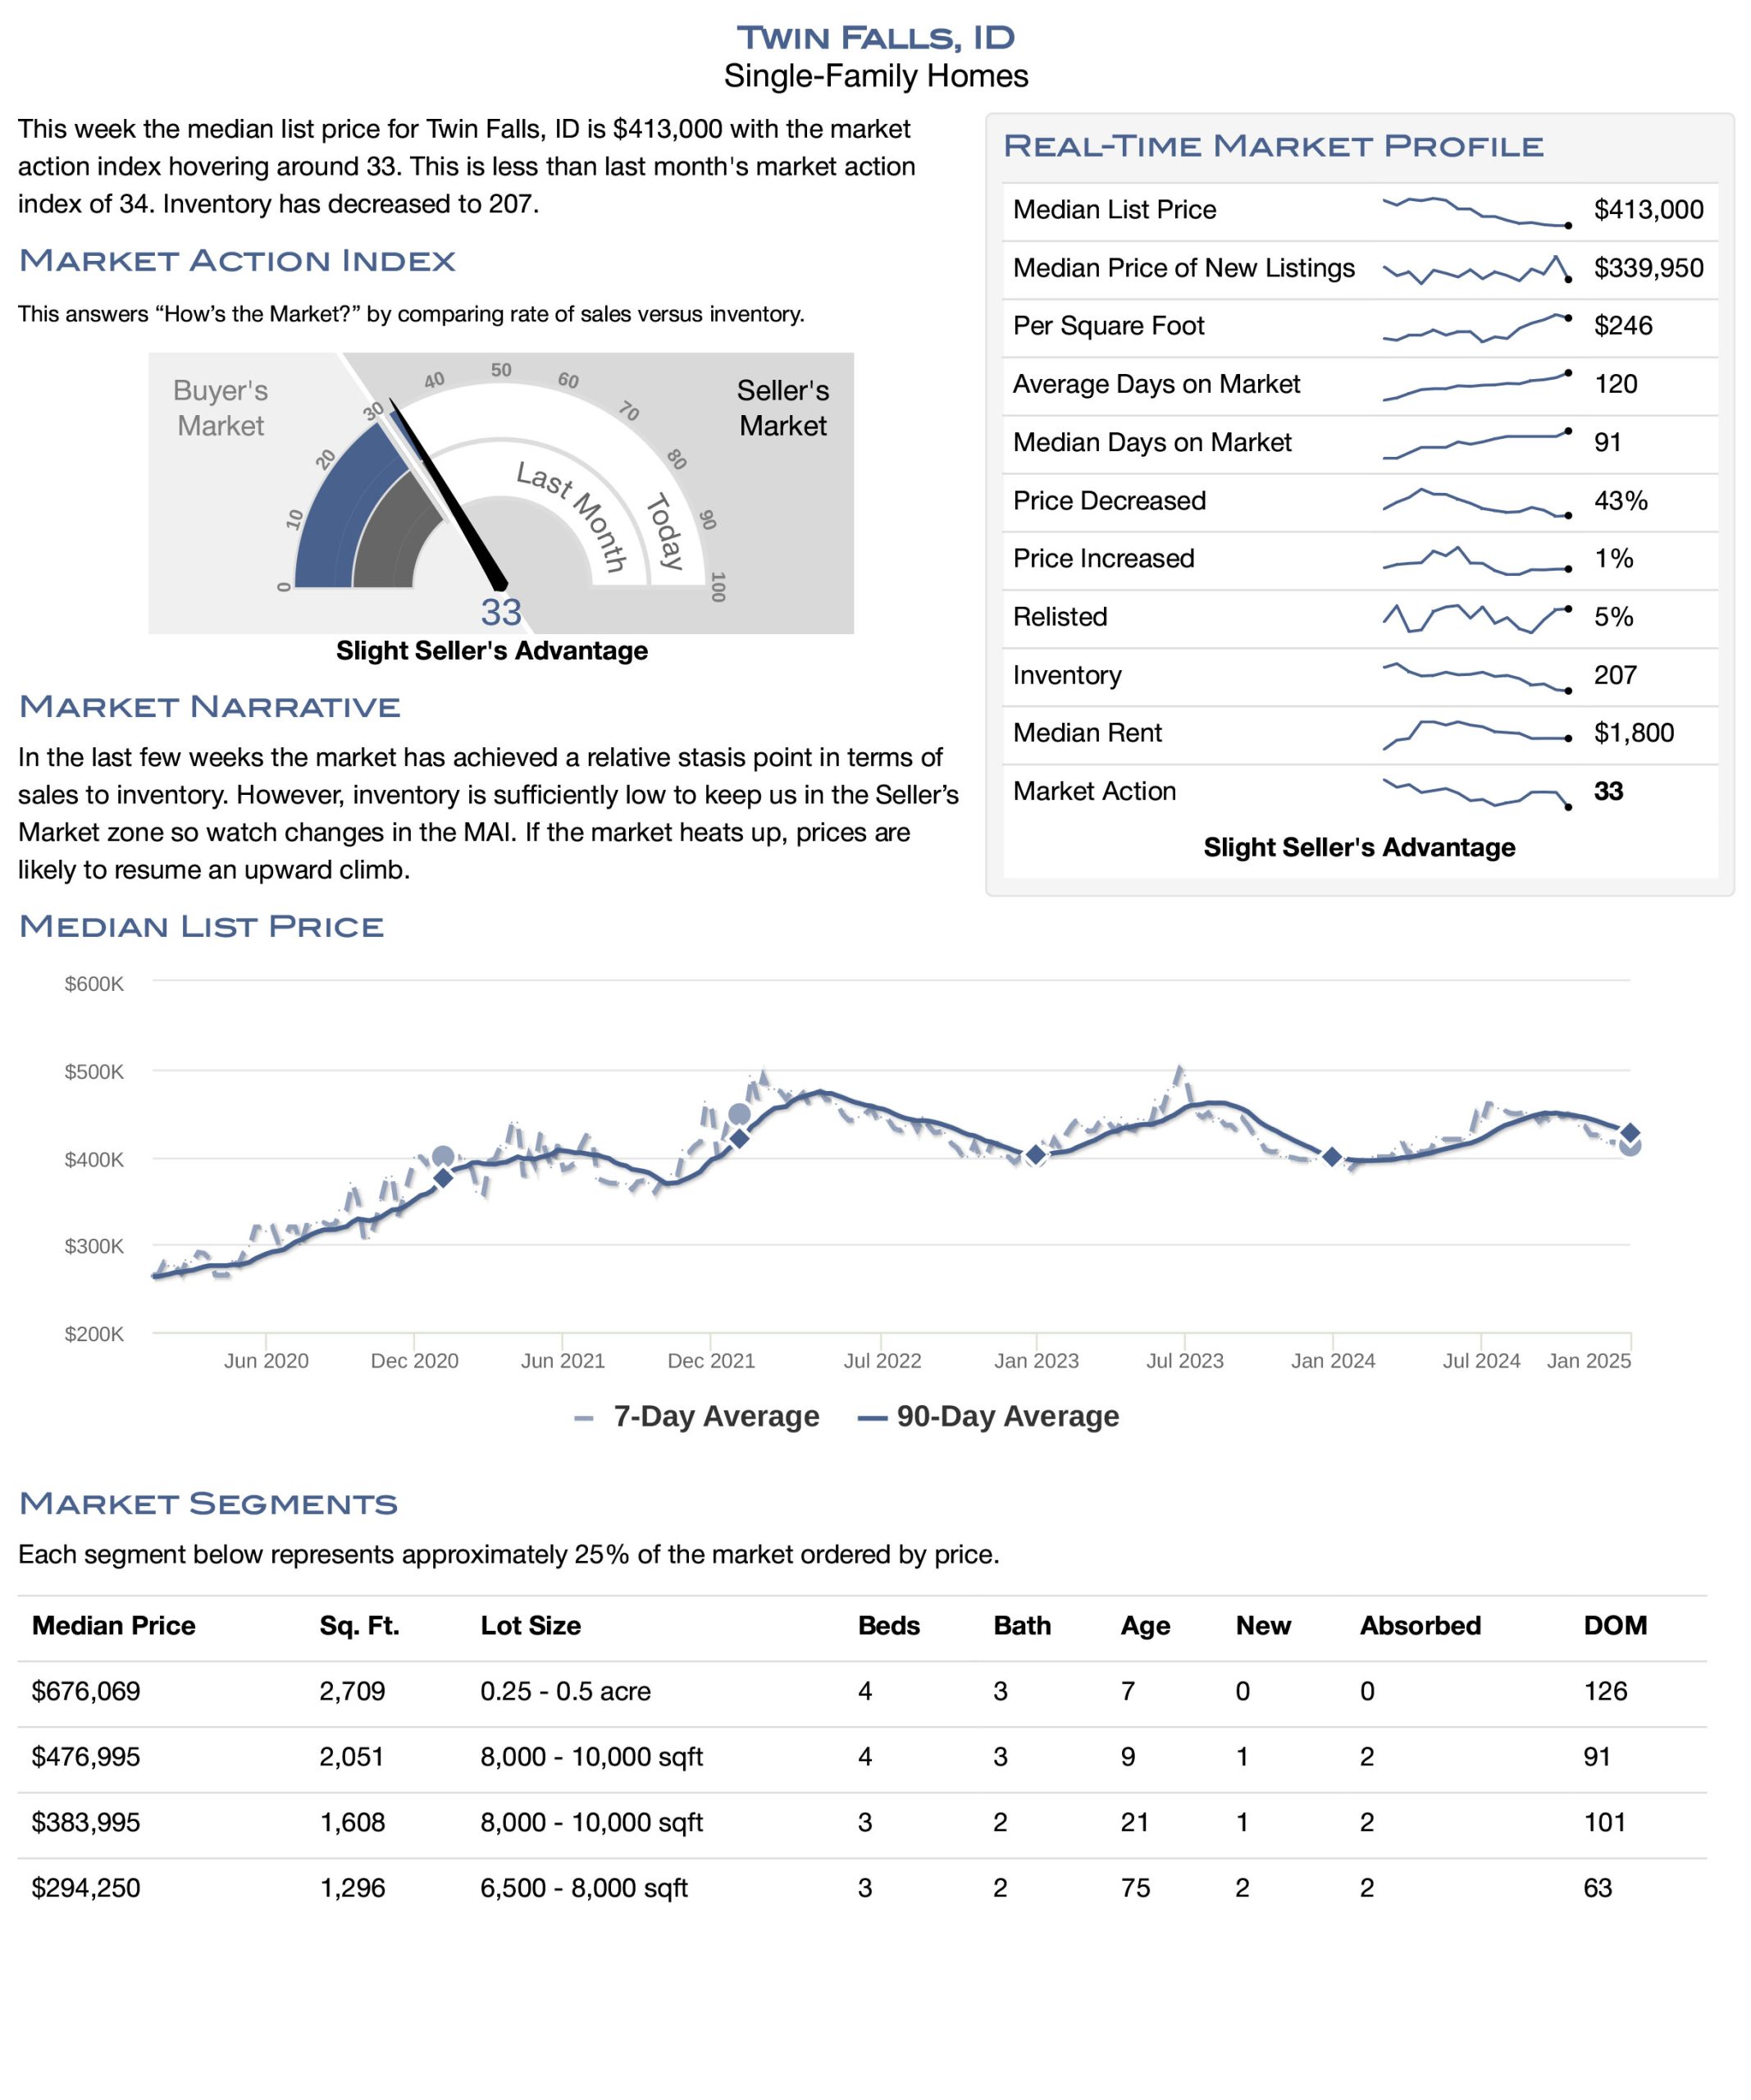The height and width of the screenshot is (2100, 1751).
Task: Click the Median Price of New Listings sparkline
Action: click(1477, 269)
